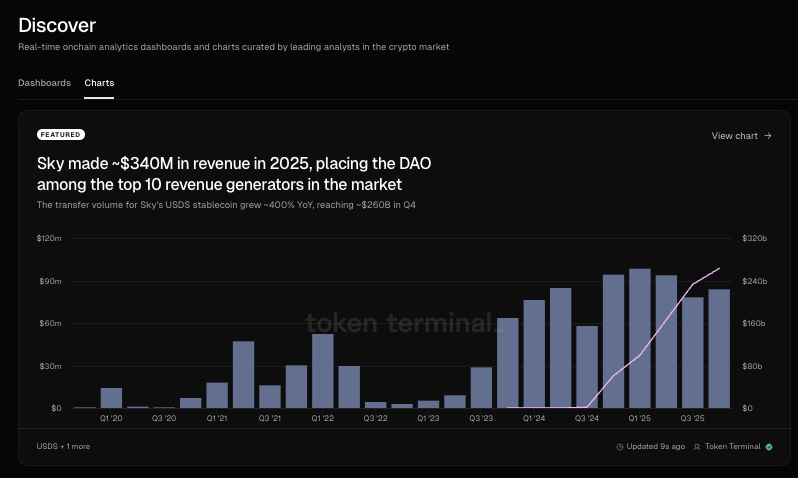Image resolution: width=798 pixels, height=478 pixels.
Task: Click the Q1 '23 axis label
Action: click(x=428, y=418)
